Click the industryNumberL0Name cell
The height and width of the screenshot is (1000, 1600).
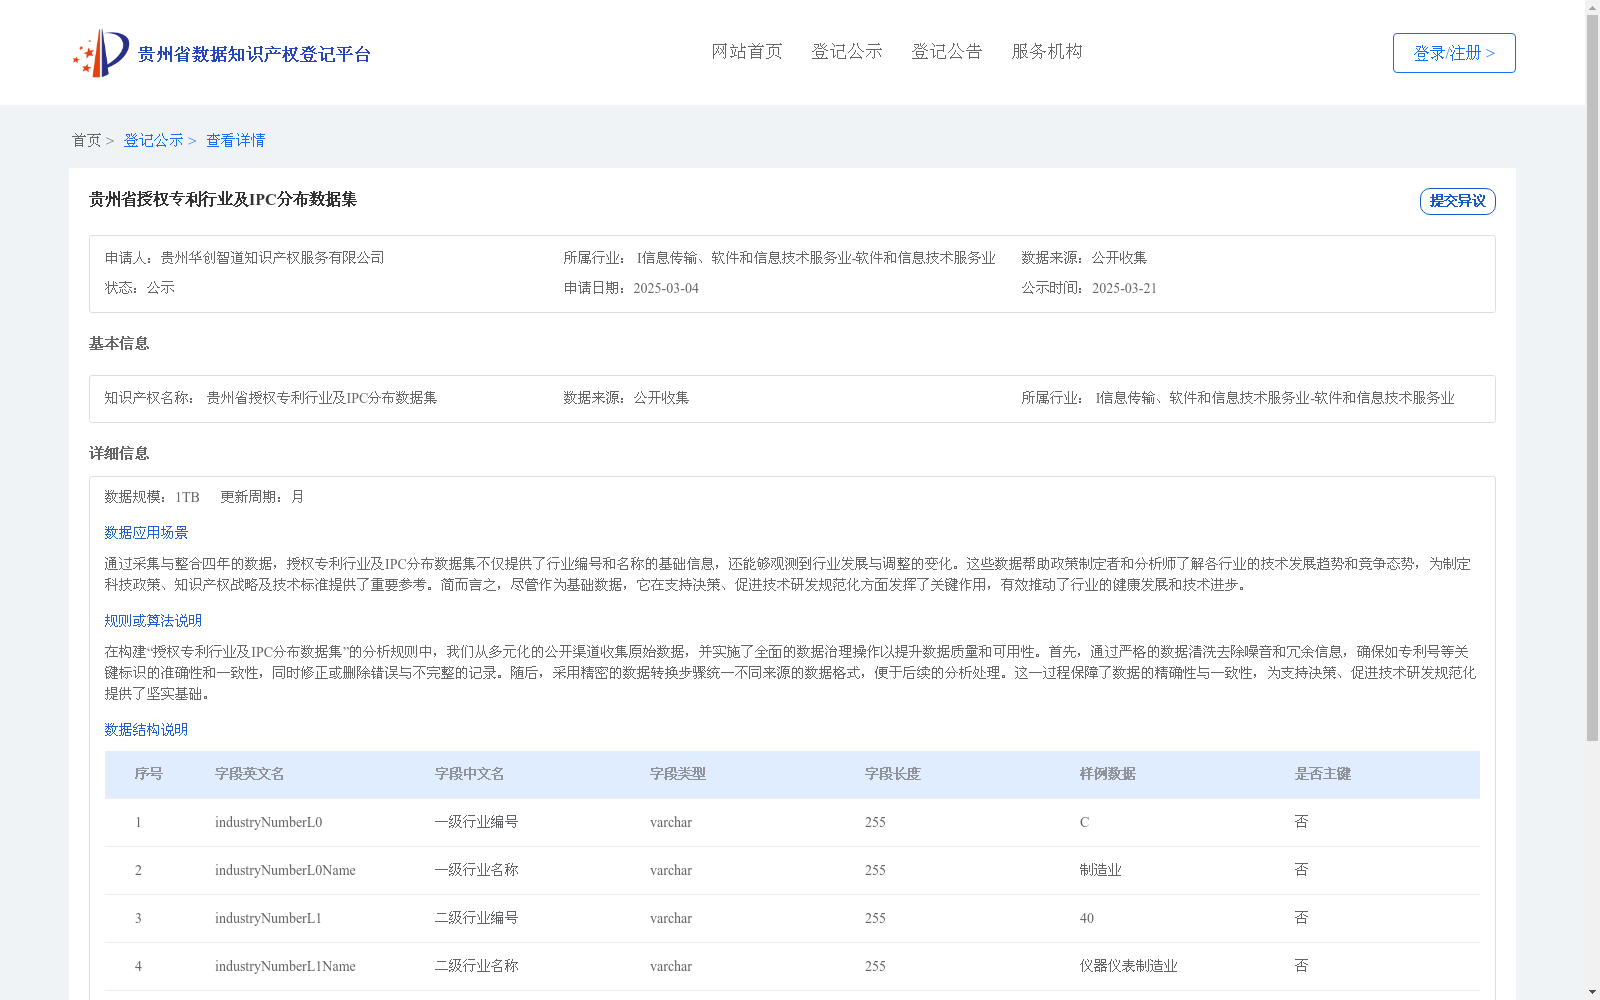click(285, 870)
